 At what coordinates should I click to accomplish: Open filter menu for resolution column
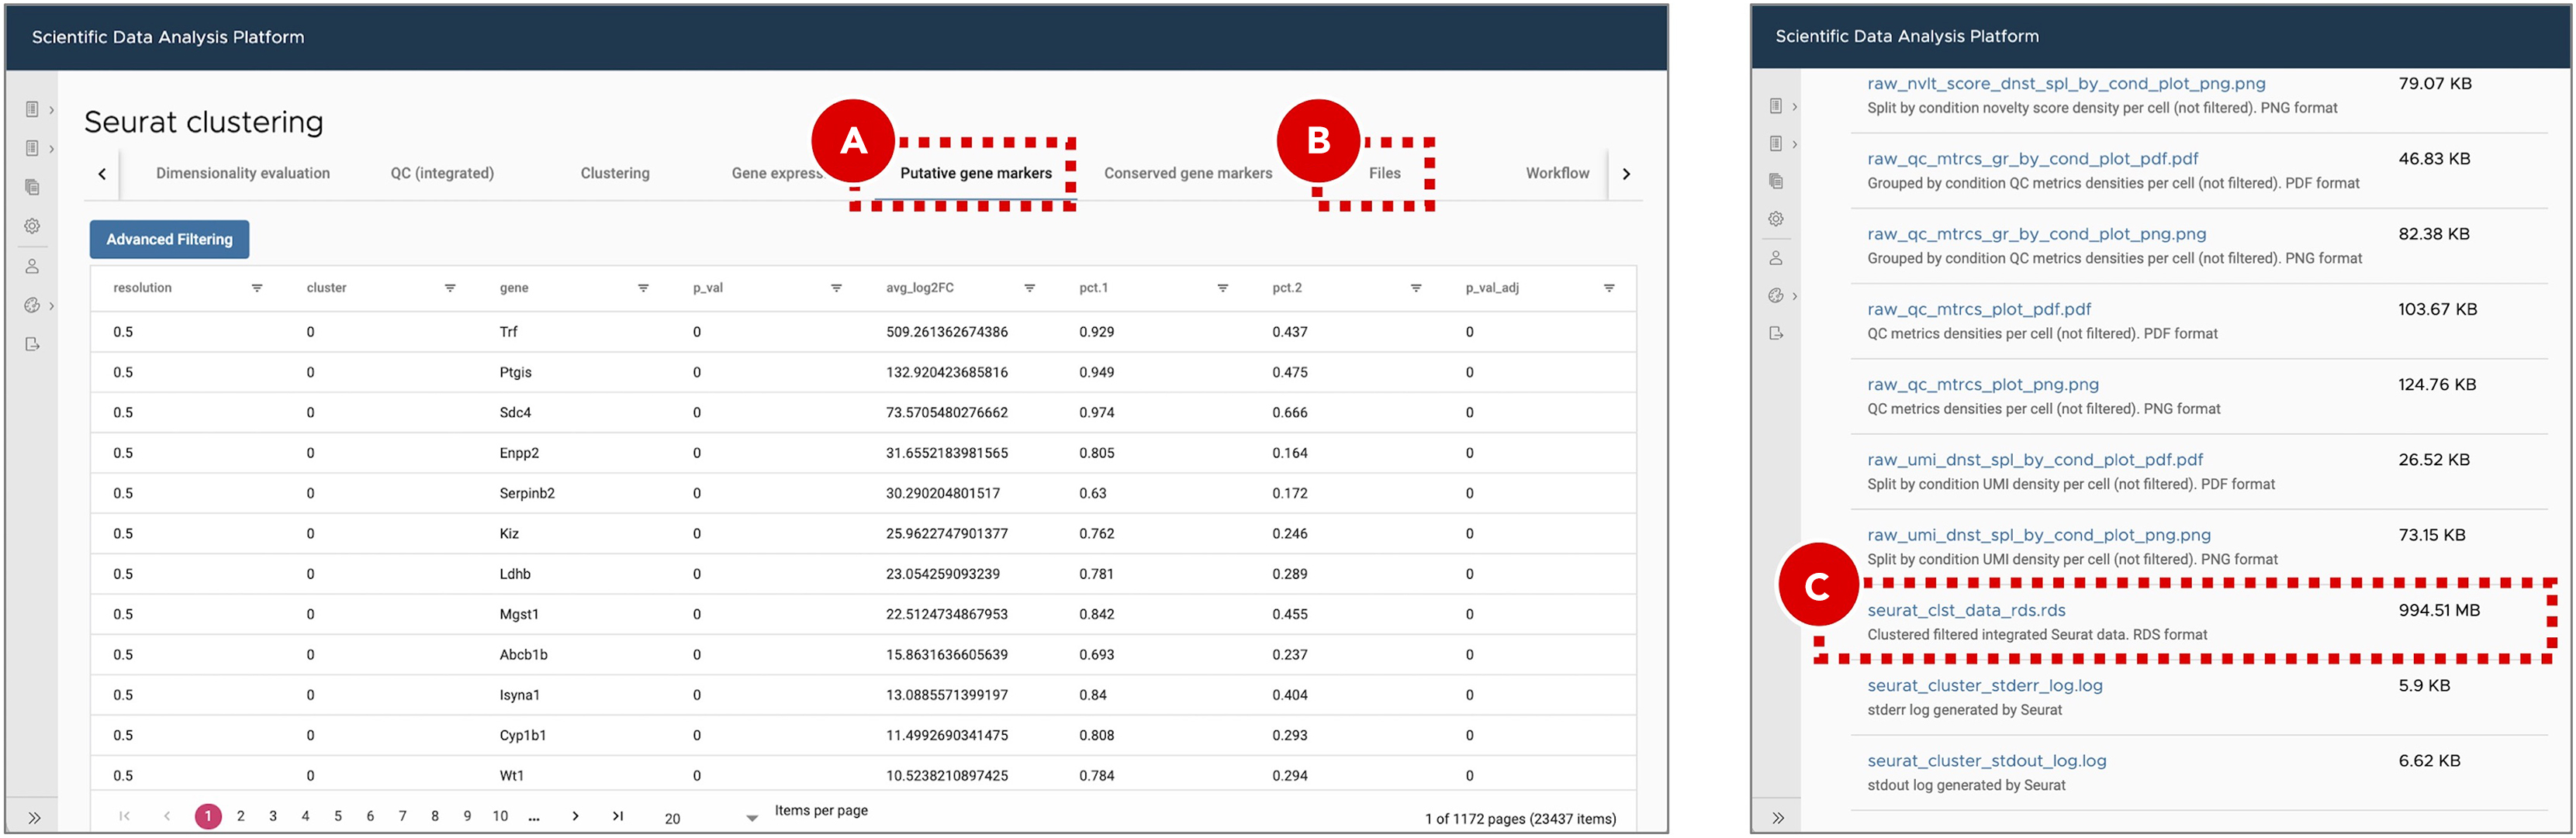coord(257,288)
